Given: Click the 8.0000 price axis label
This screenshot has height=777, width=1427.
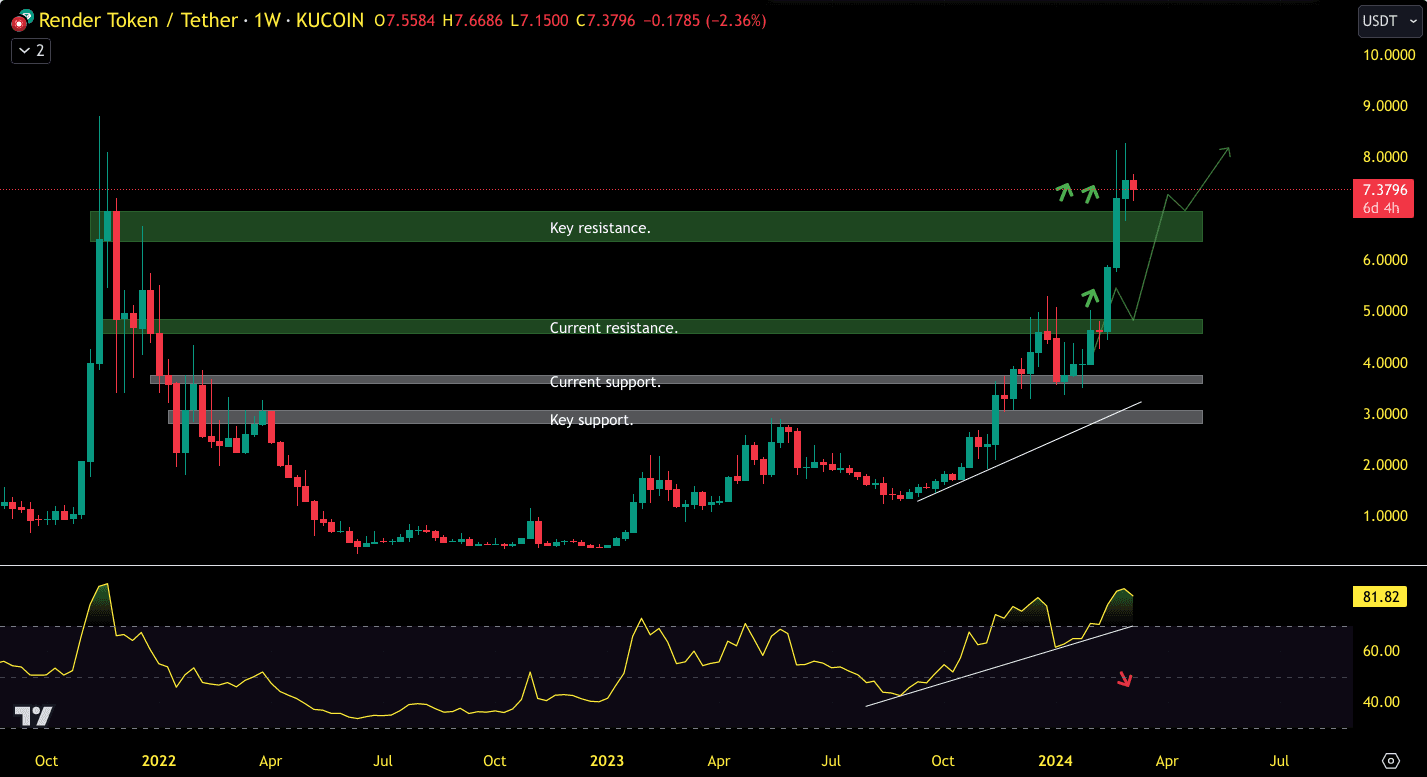Looking at the screenshot, I should tap(1384, 157).
